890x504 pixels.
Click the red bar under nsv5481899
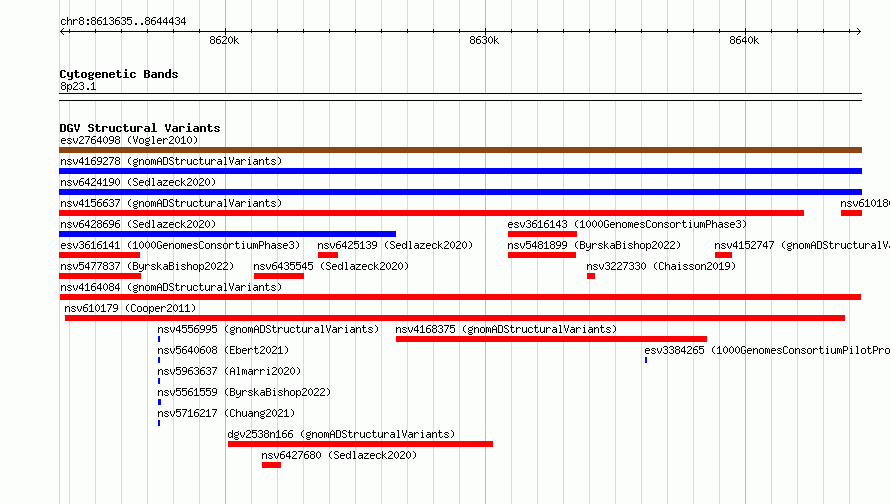(x=541, y=255)
